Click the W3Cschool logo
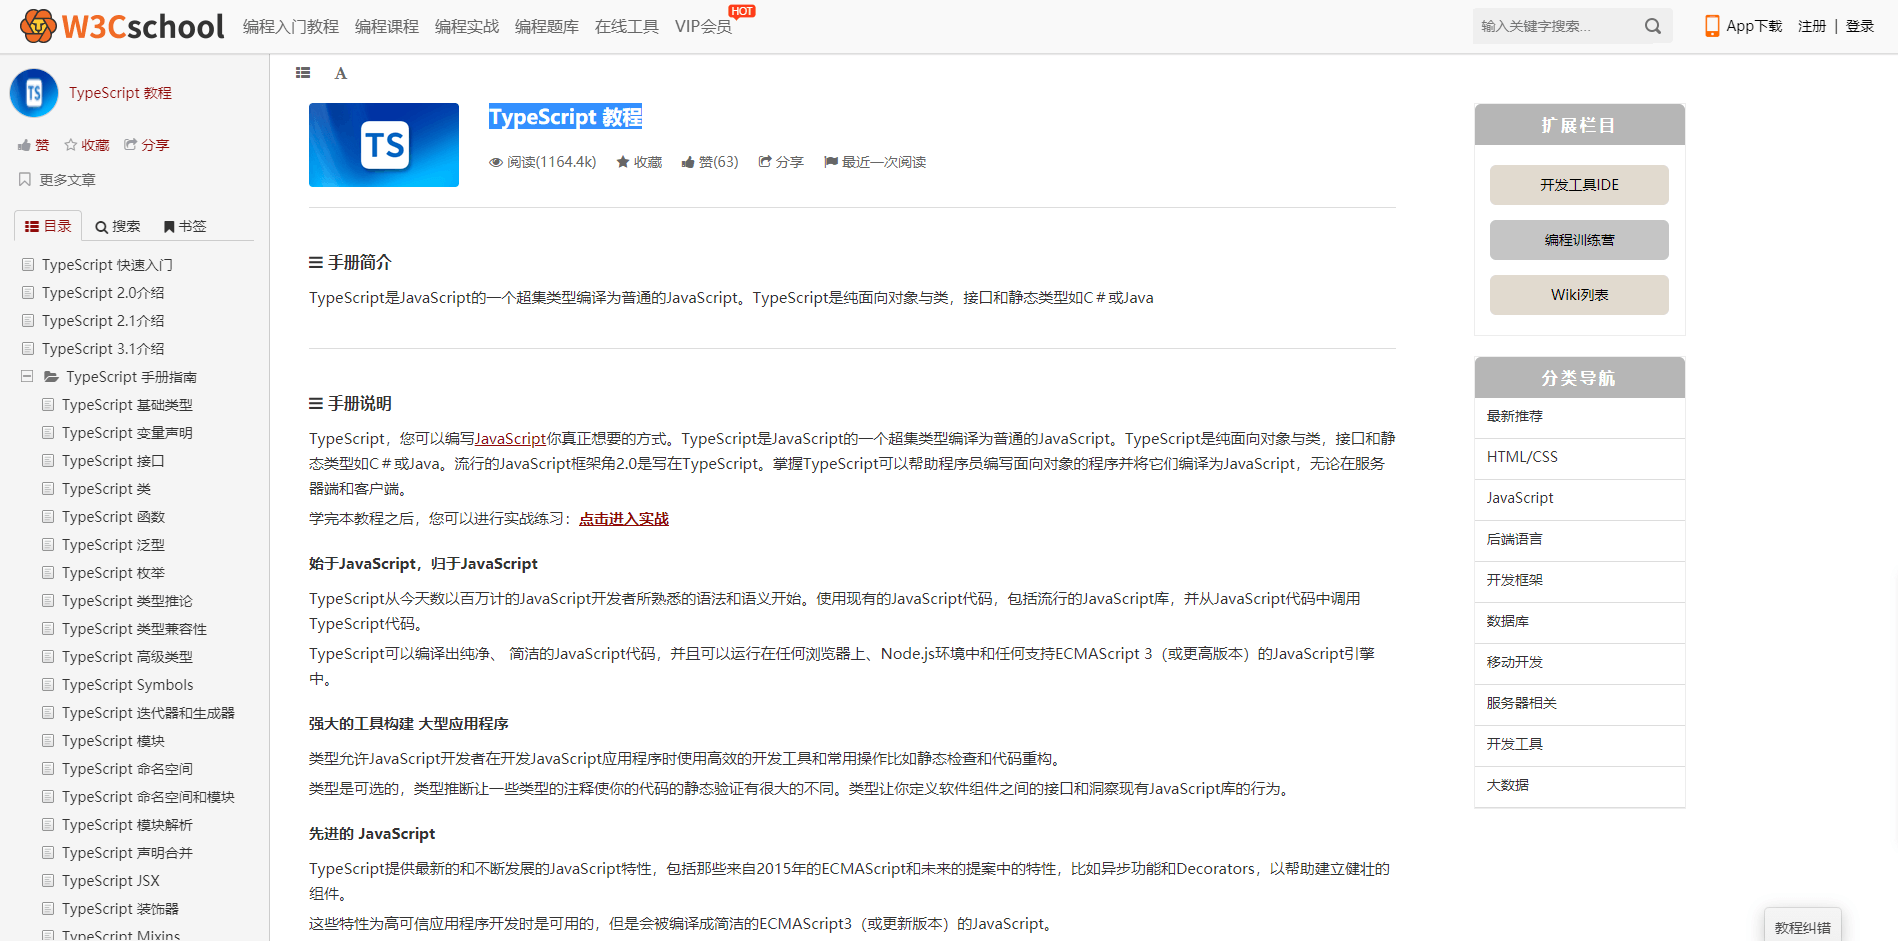Image resolution: width=1898 pixels, height=941 pixels. coord(122,26)
